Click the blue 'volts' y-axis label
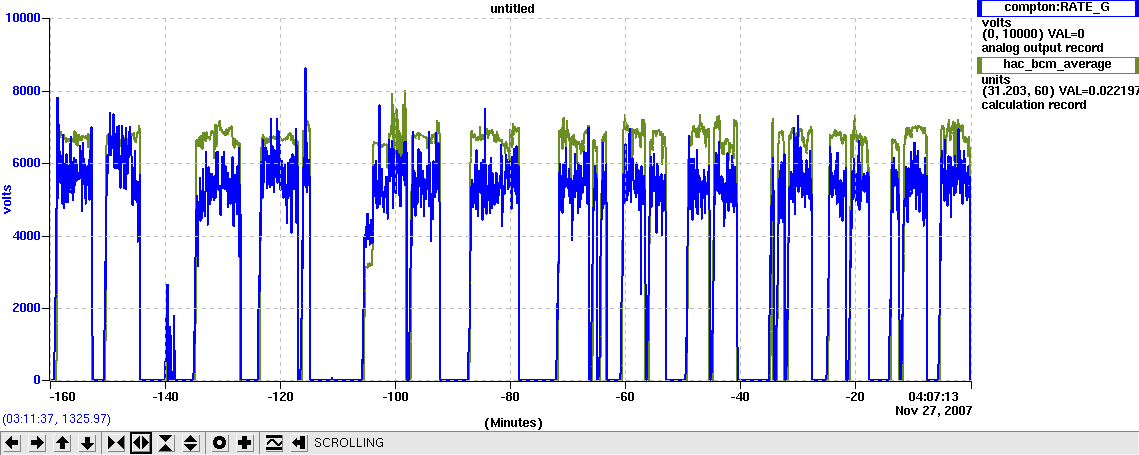Viewport: 1139px width, 455px height. click(8, 198)
